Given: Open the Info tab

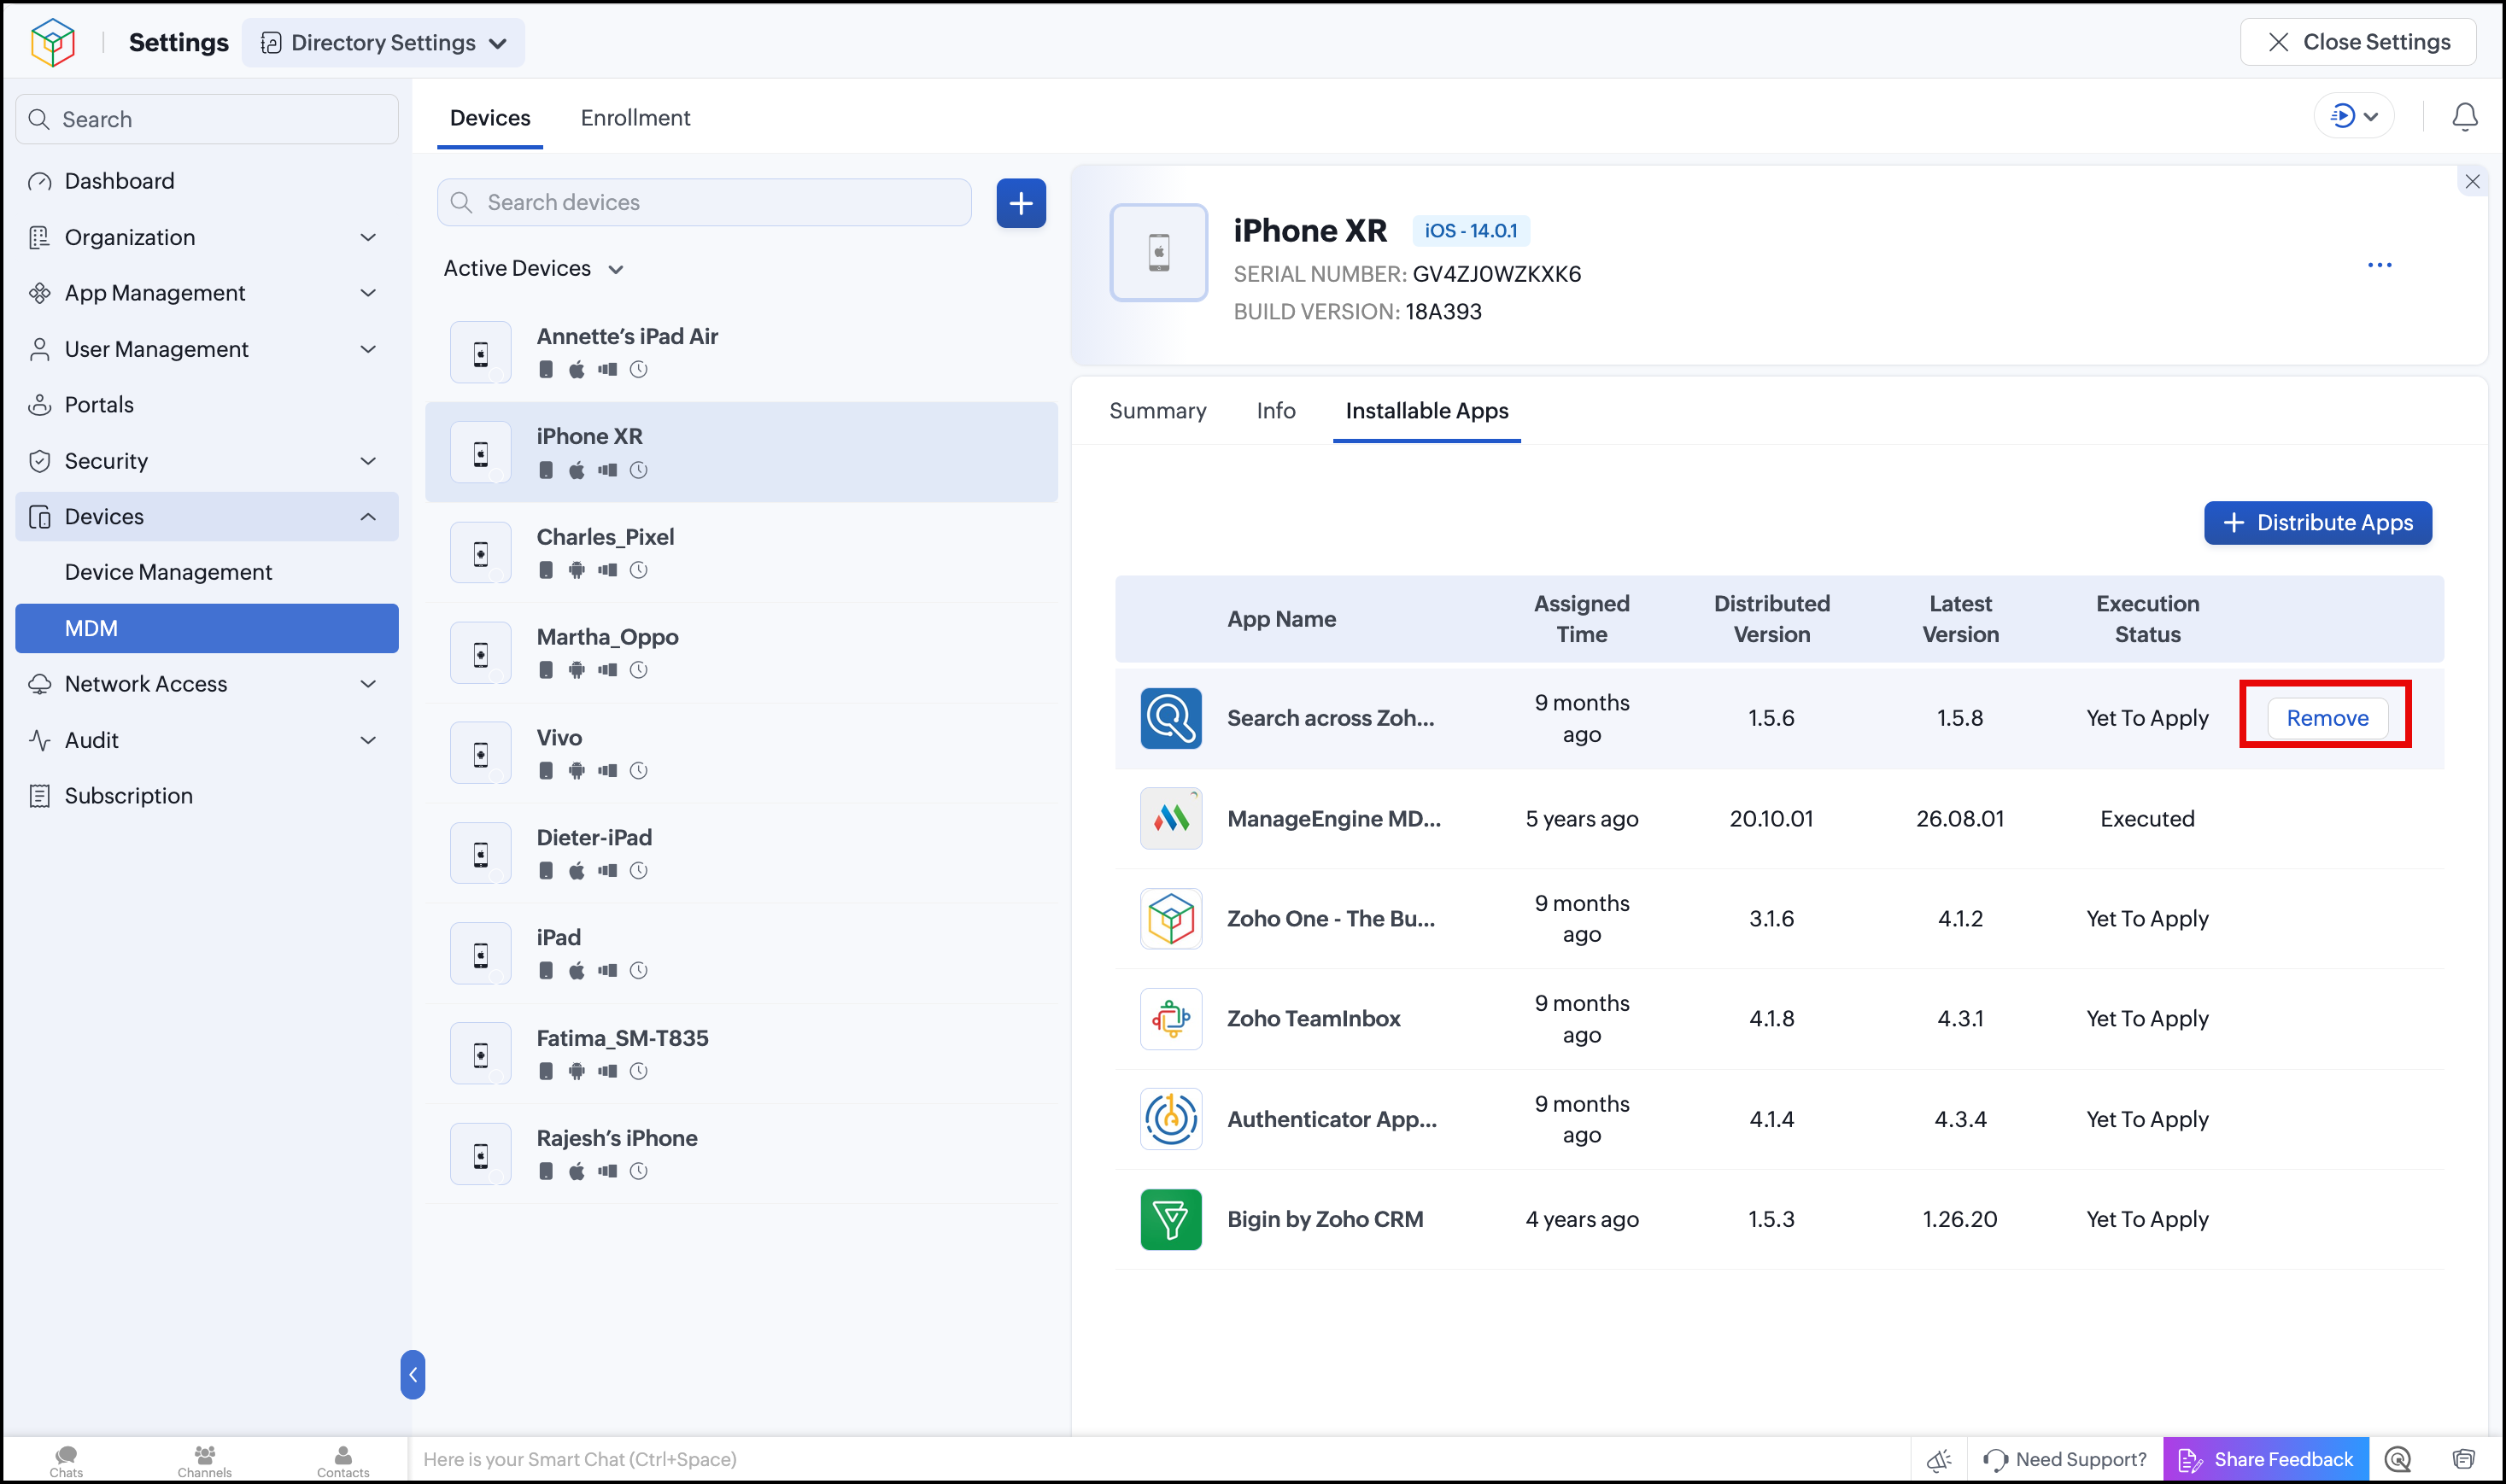Looking at the screenshot, I should (x=1276, y=411).
